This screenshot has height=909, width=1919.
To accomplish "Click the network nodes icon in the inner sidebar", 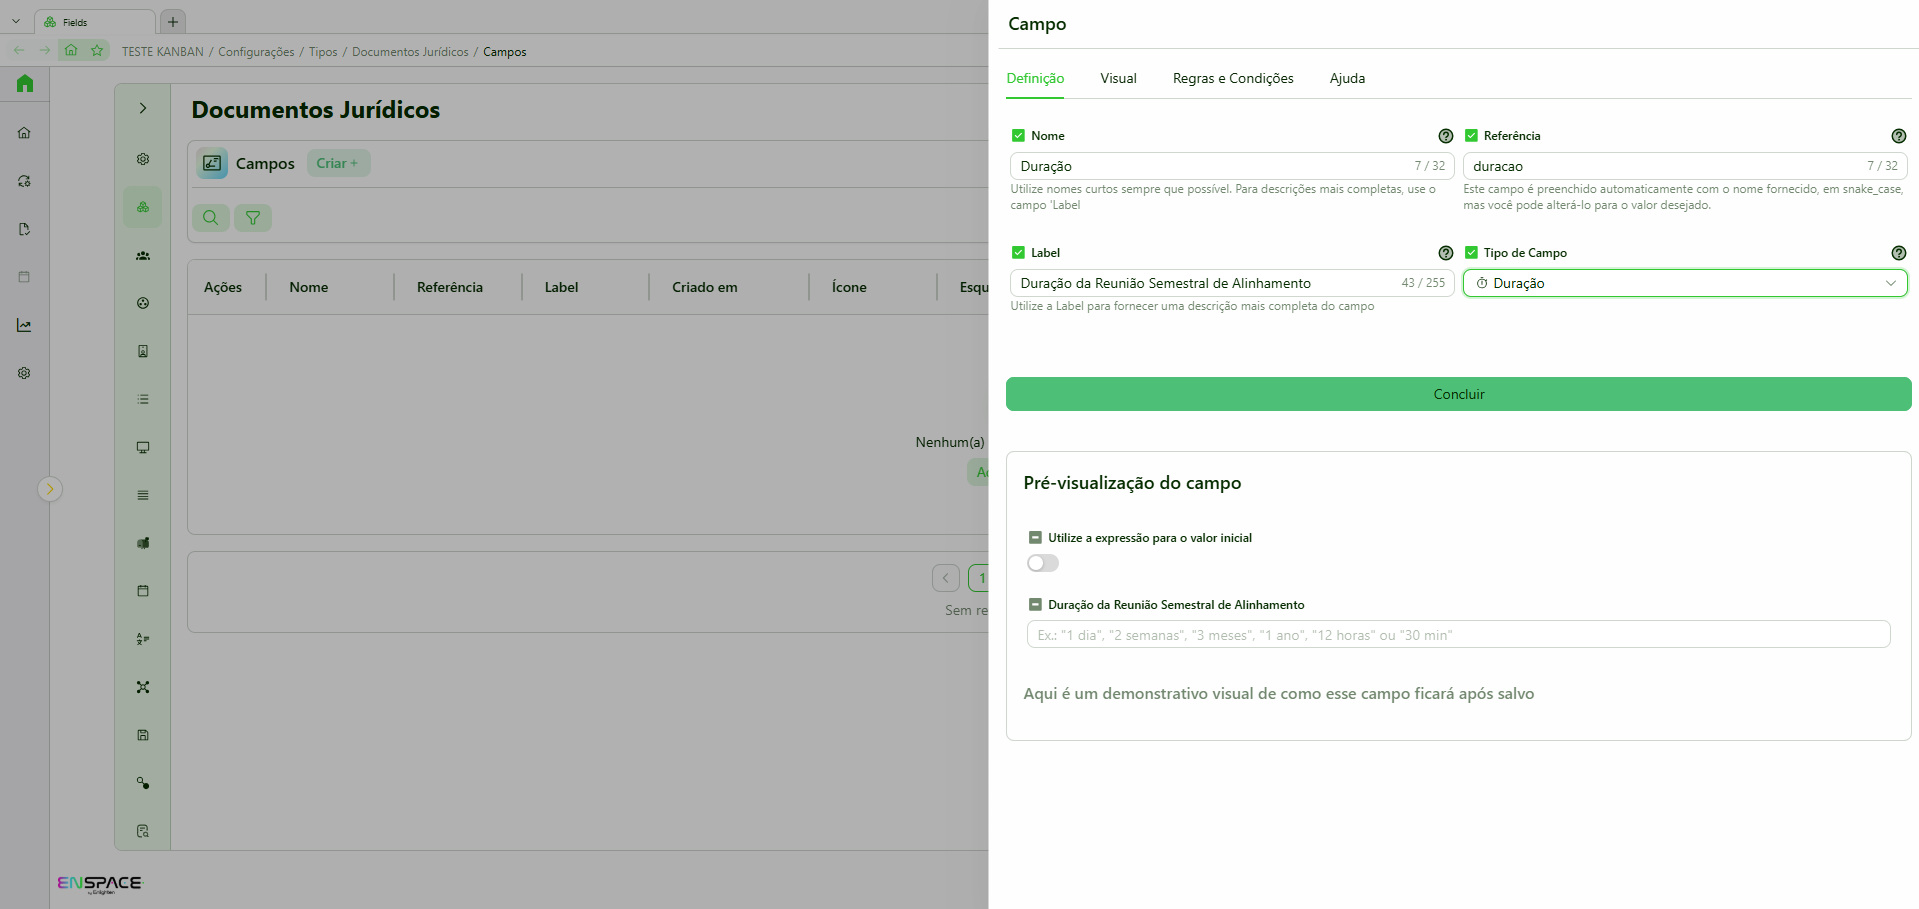I will (x=143, y=687).
